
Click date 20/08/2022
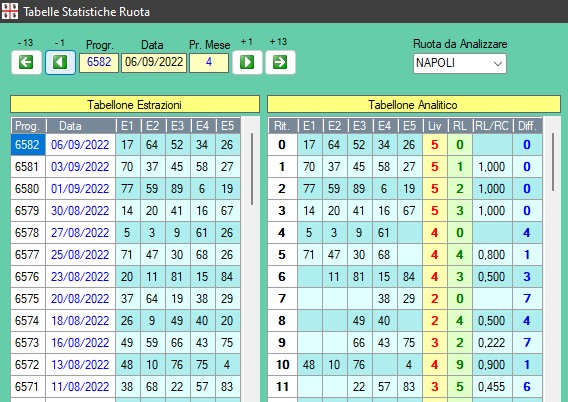(80, 298)
